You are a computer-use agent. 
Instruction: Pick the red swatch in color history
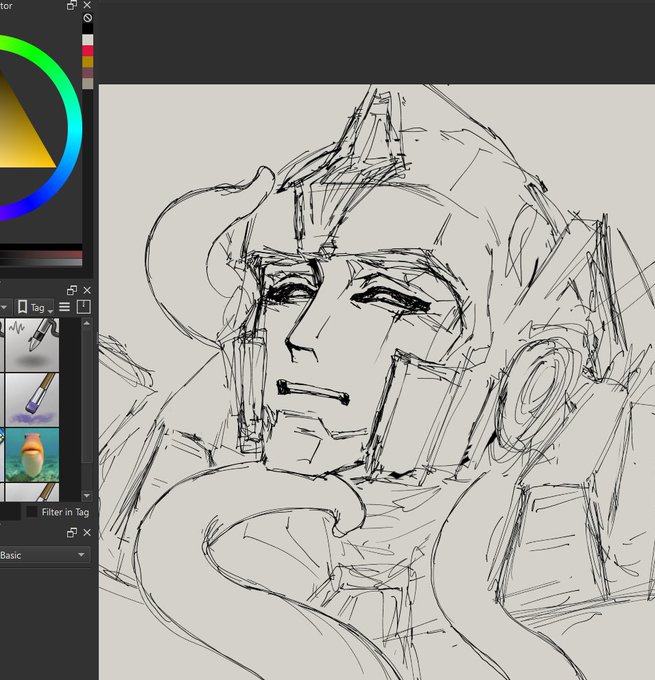tap(88, 51)
